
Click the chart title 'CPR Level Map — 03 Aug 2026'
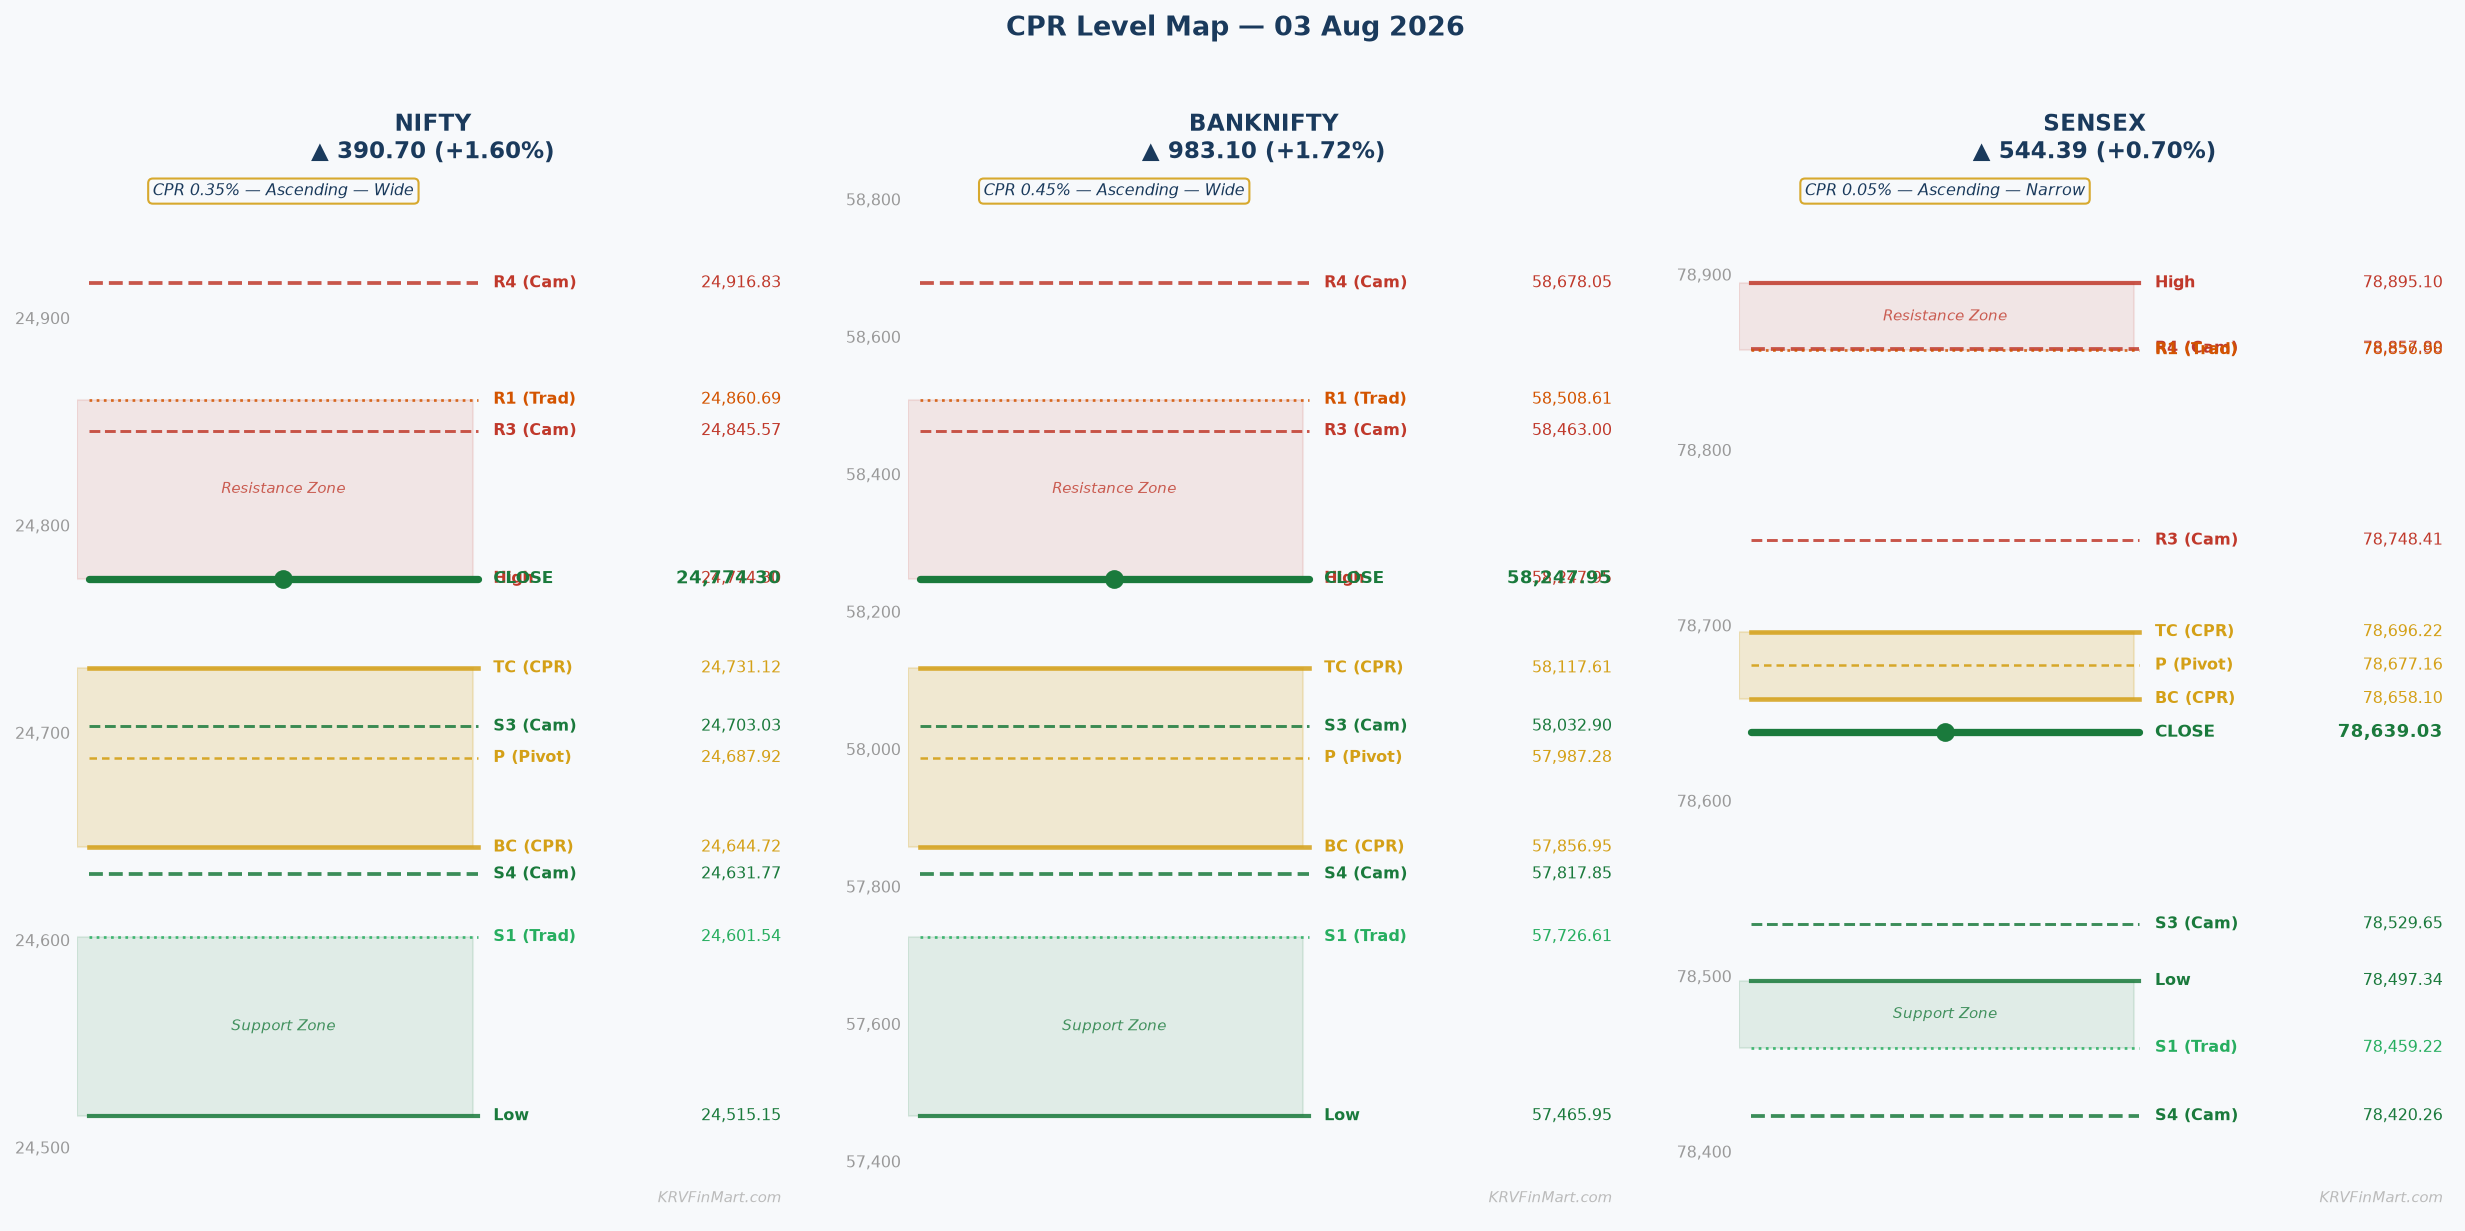click(1234, 27)
